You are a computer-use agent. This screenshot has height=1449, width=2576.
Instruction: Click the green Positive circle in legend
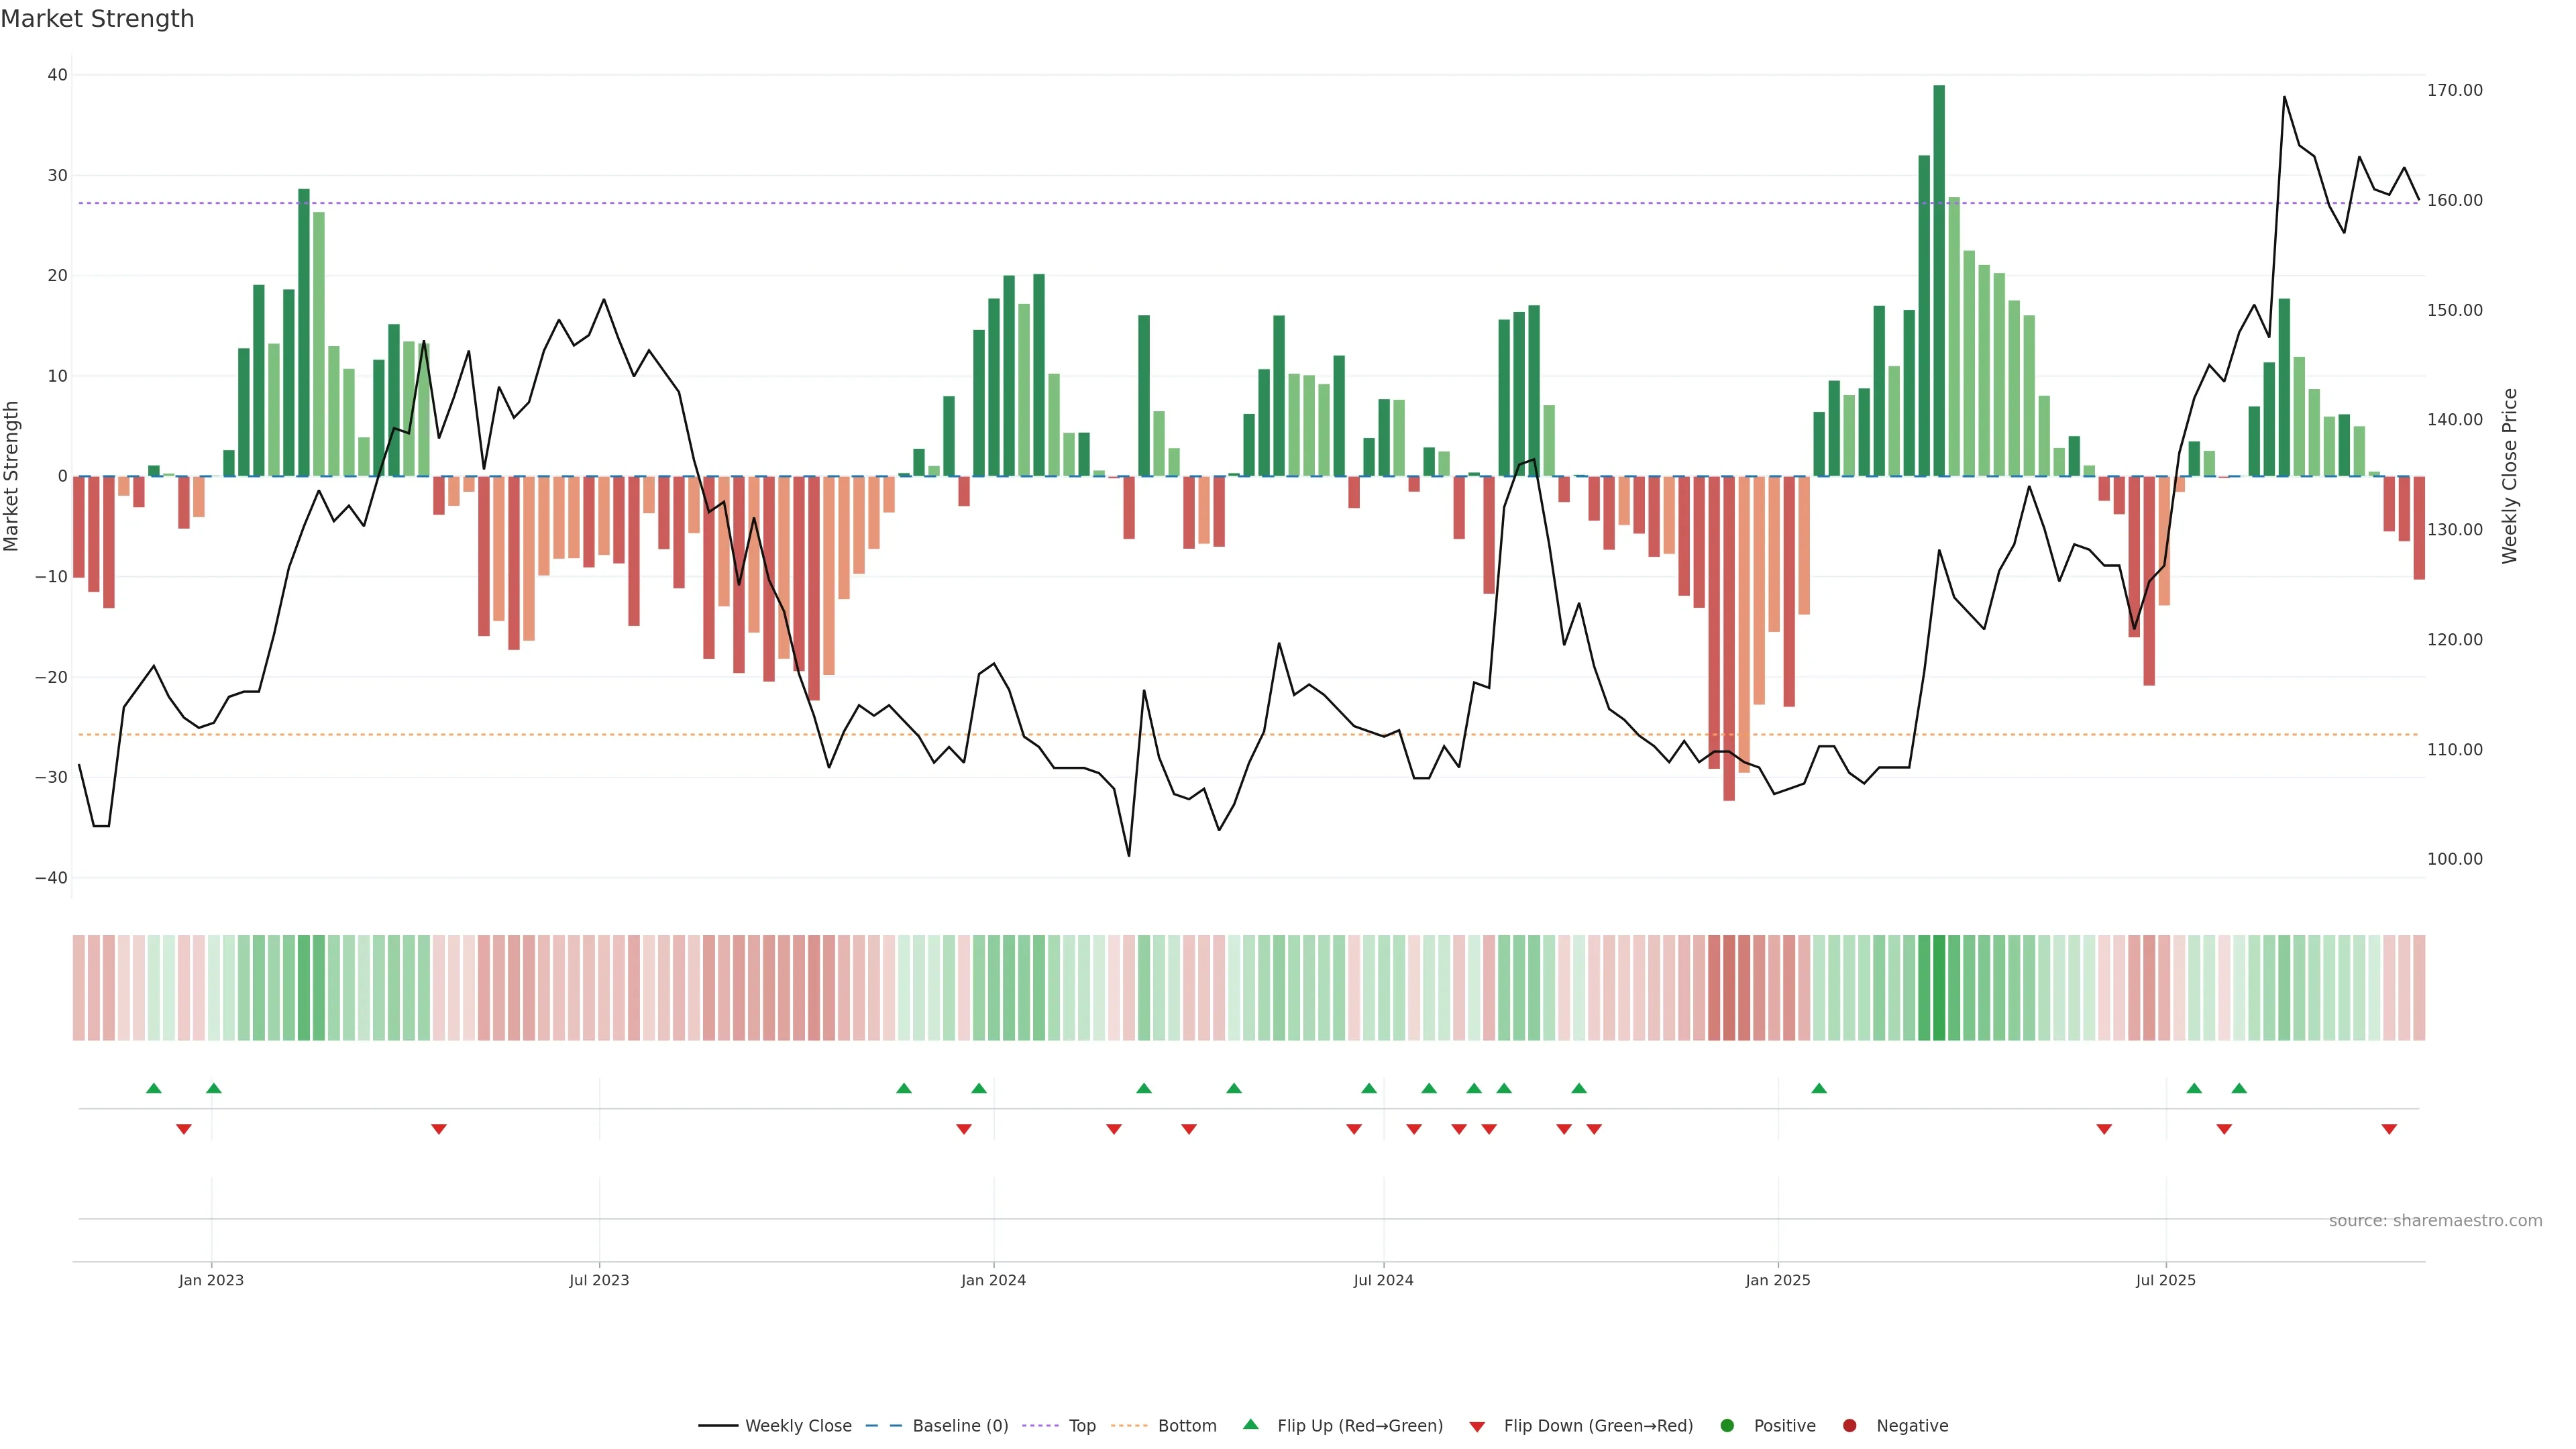1727,1426
